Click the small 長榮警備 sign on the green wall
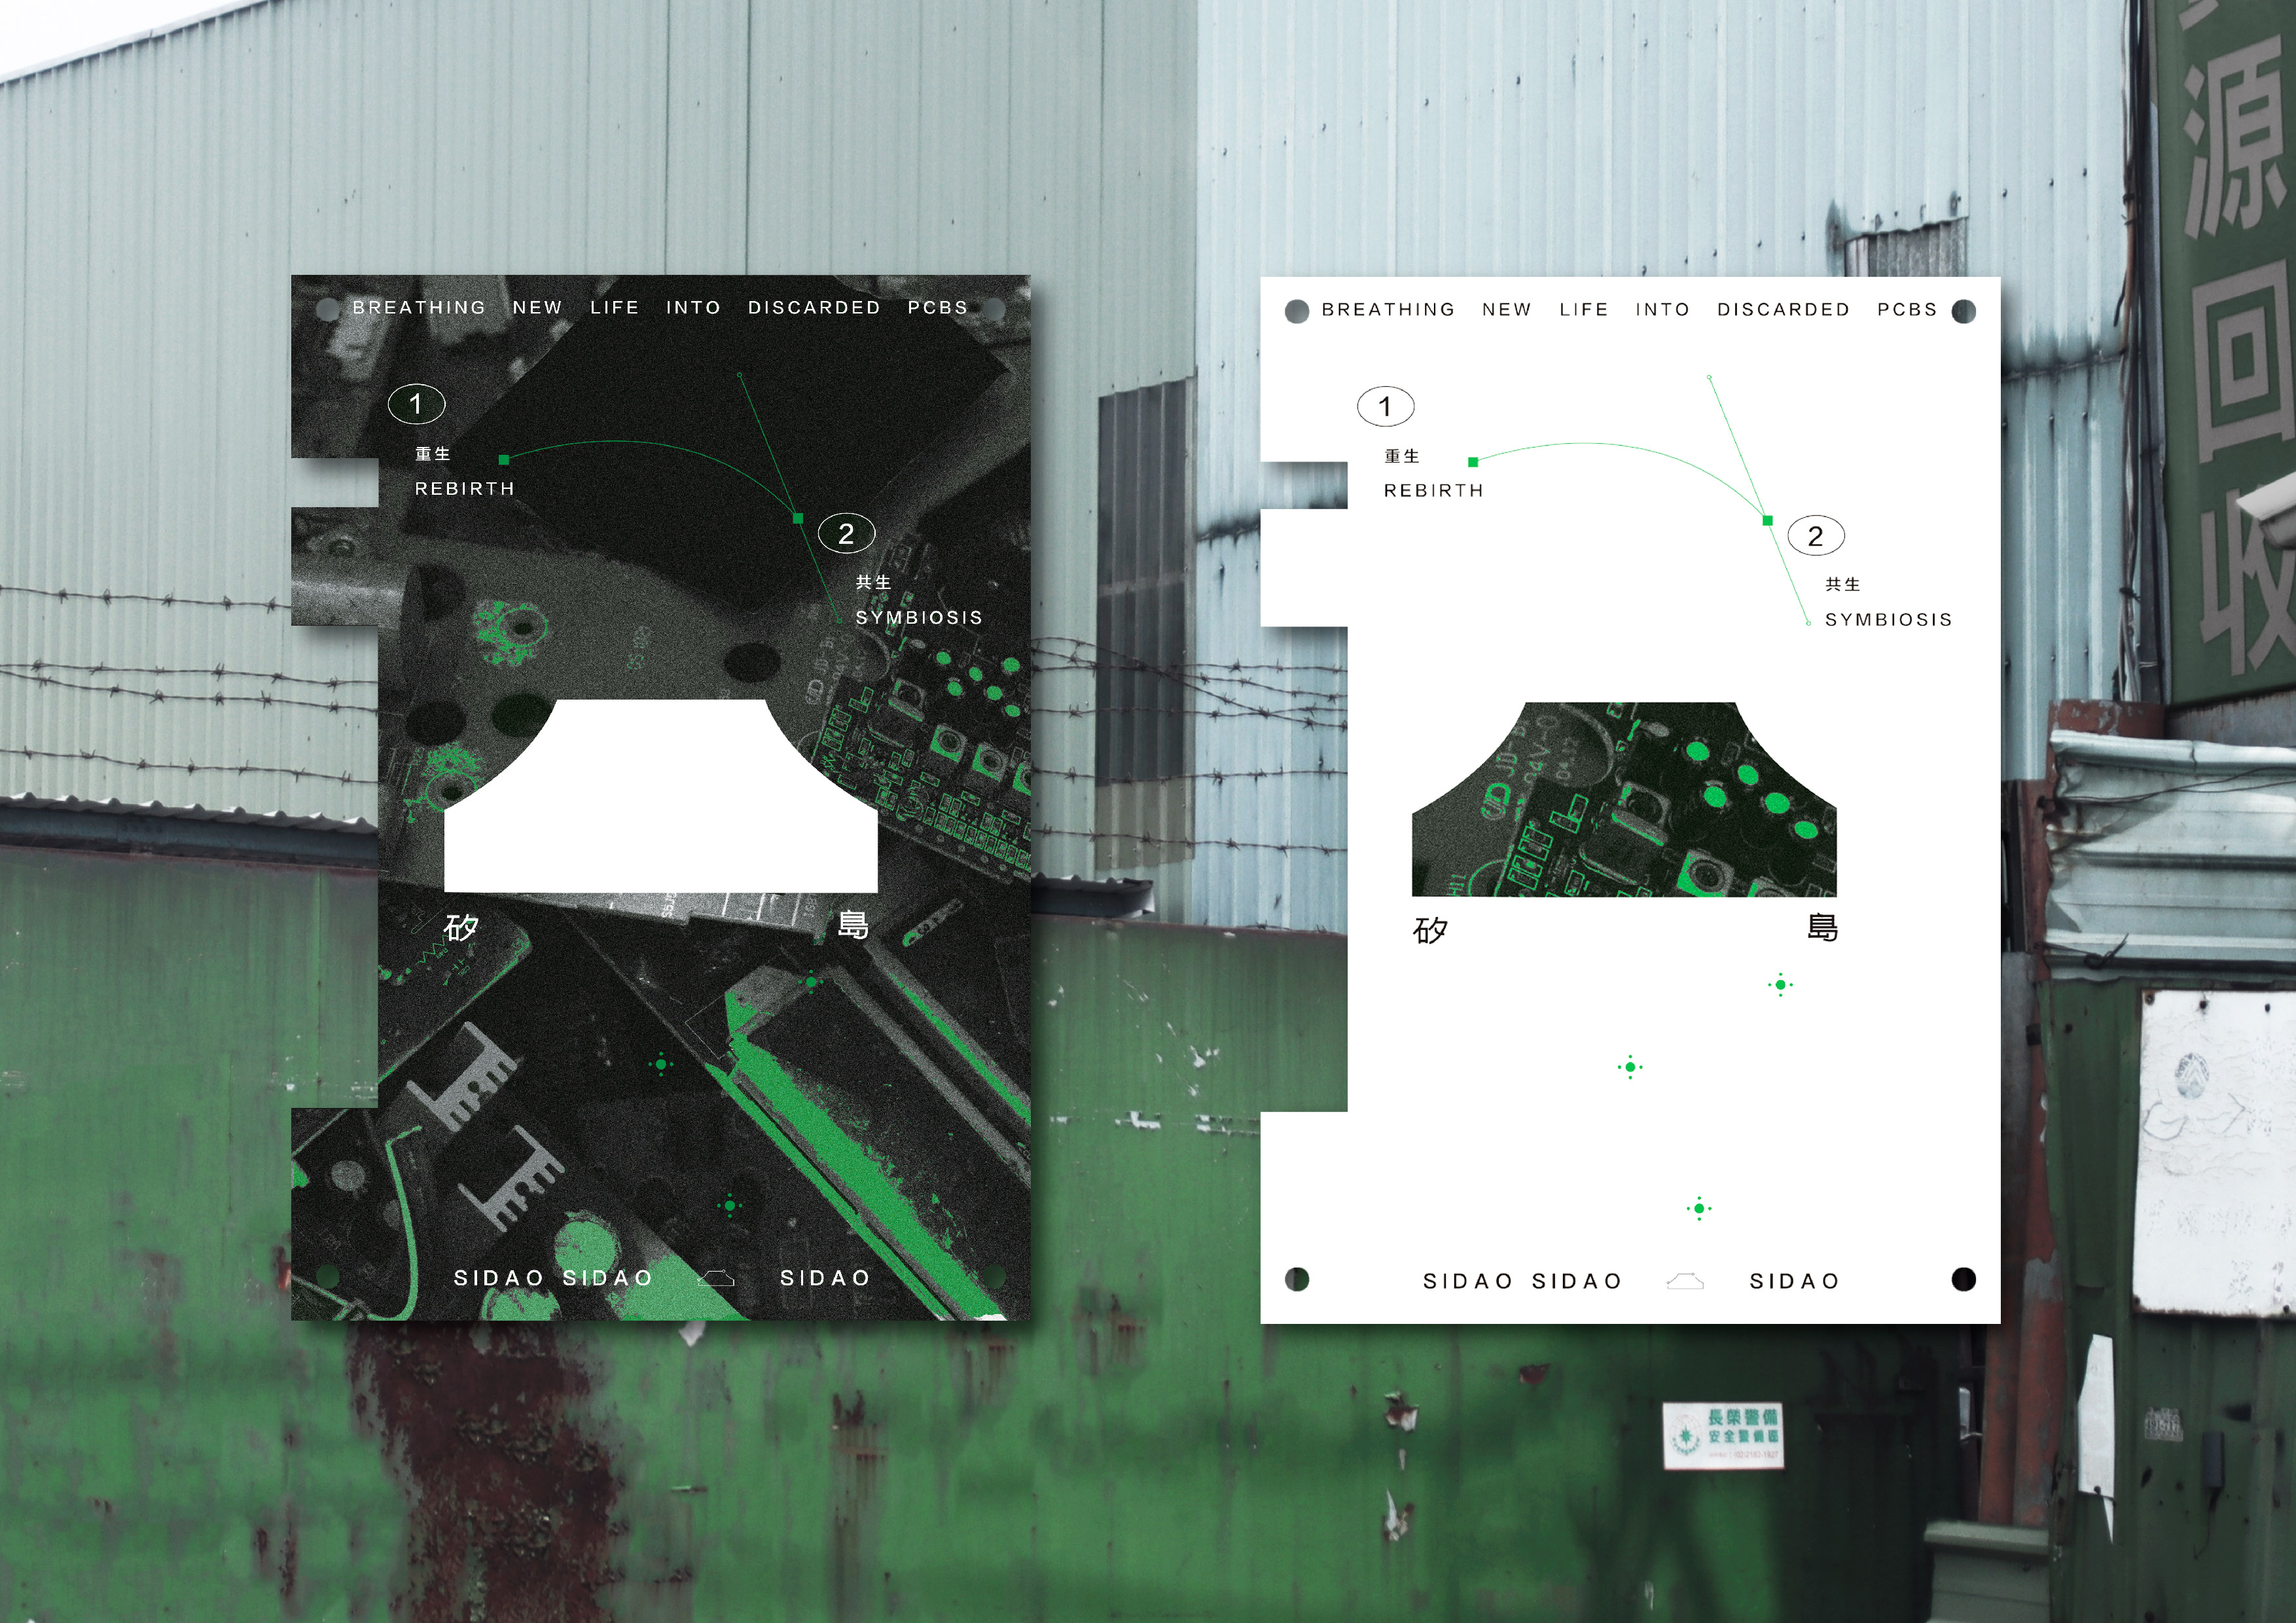 pyautogui.click(x=1723, y=1436)
